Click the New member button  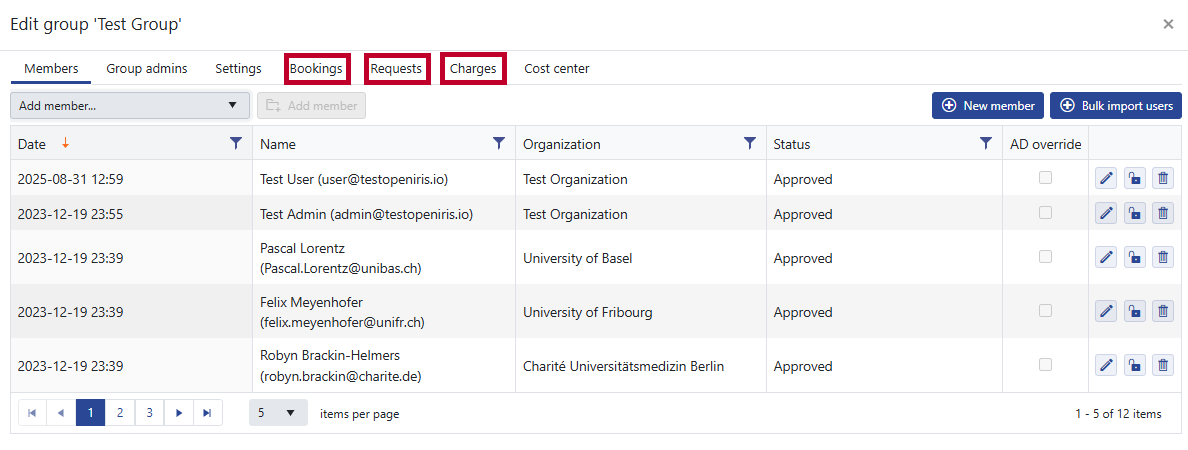988,105
